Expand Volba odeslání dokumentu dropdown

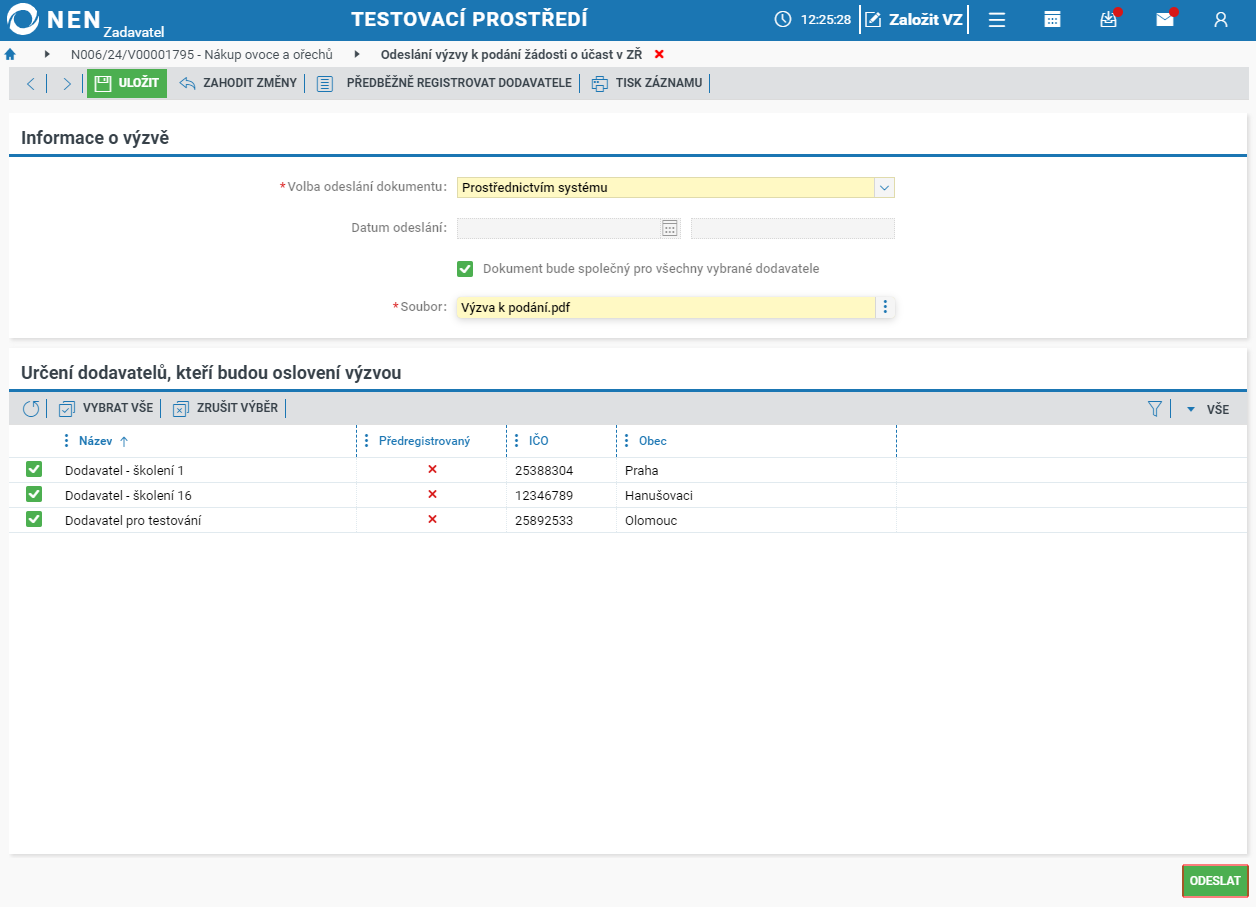pos(884,187)
